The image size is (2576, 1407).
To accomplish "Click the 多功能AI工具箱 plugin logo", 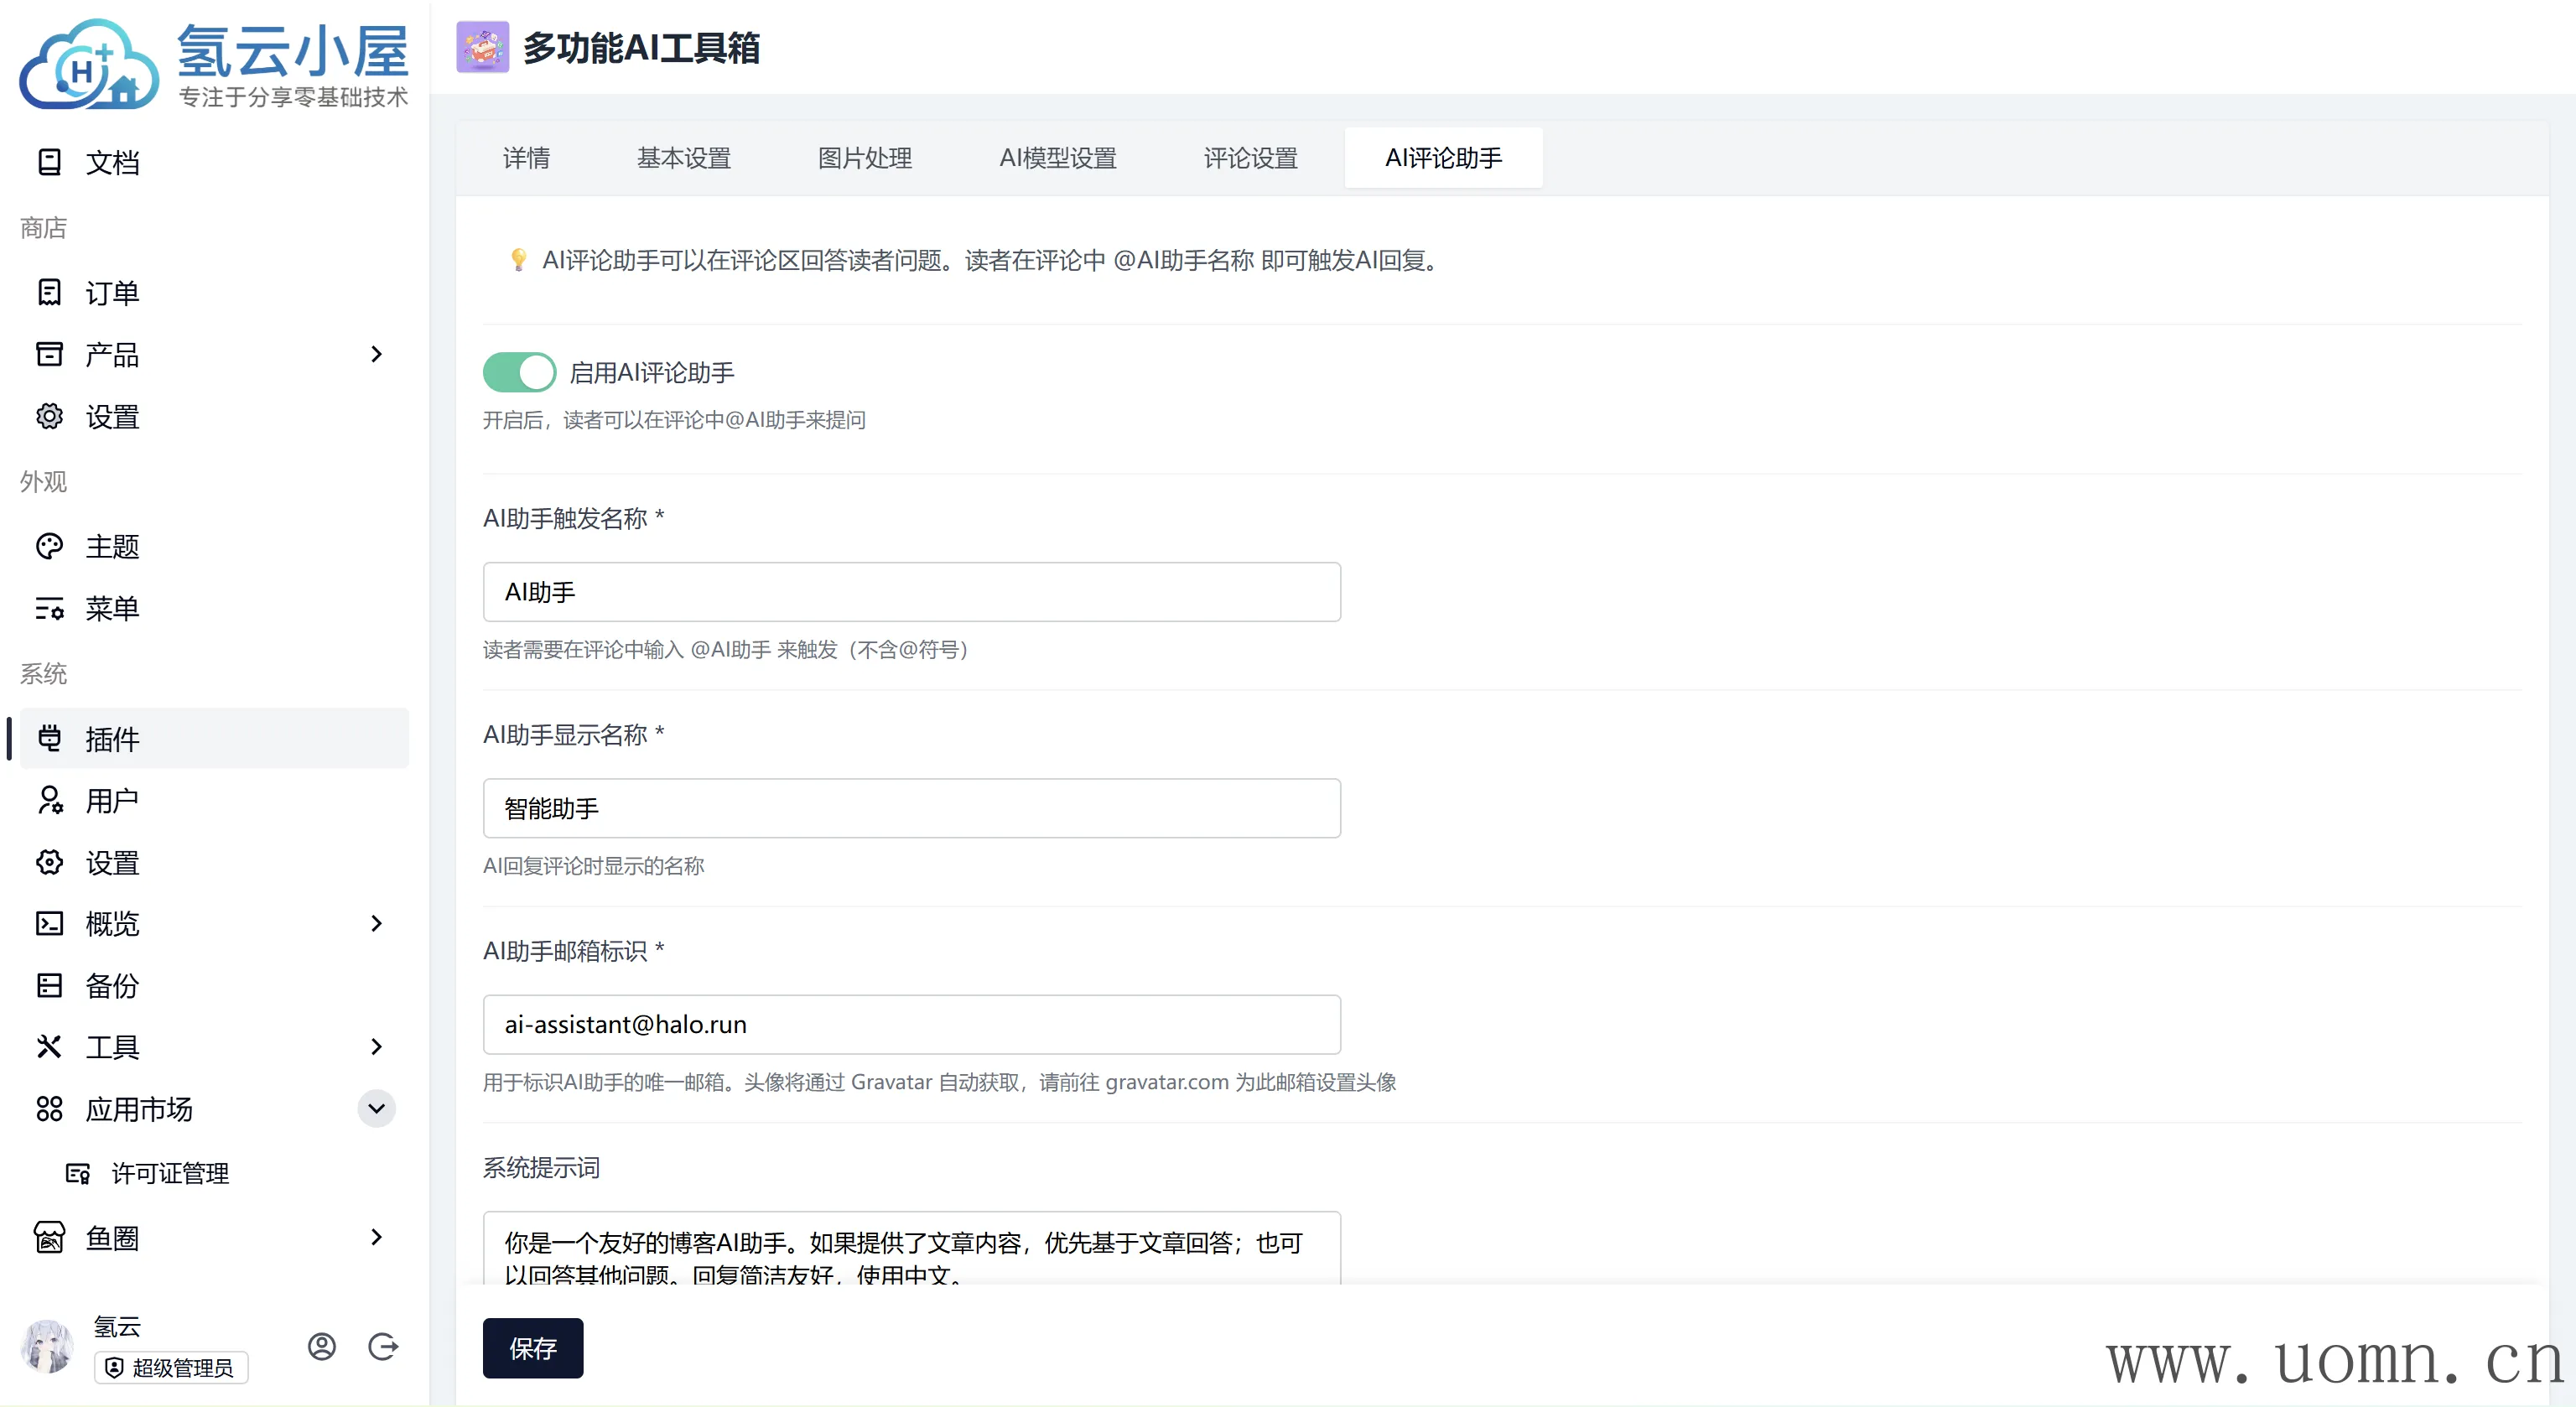I will (x=482, y=47).
